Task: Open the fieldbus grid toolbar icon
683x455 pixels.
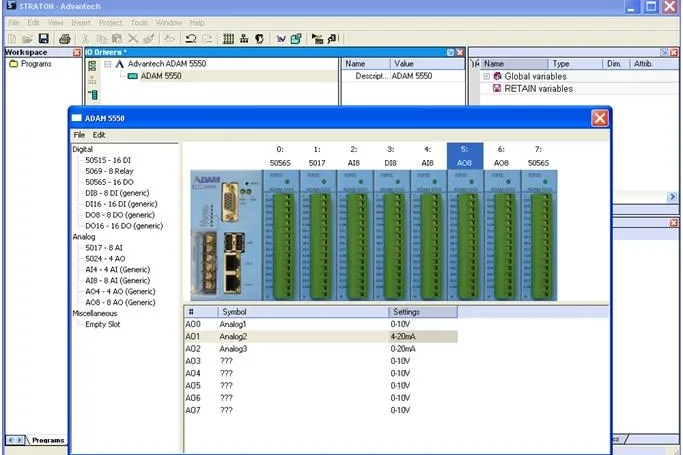Action: point(228,39)
